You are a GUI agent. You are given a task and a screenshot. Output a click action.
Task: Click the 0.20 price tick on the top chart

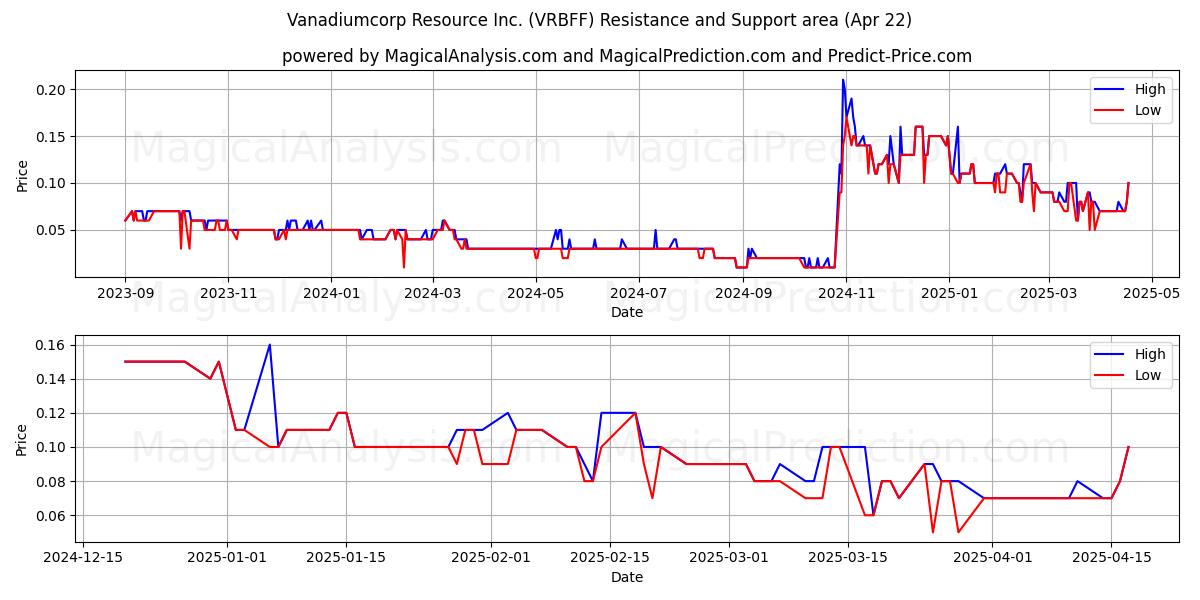click(x=52, y=90)
